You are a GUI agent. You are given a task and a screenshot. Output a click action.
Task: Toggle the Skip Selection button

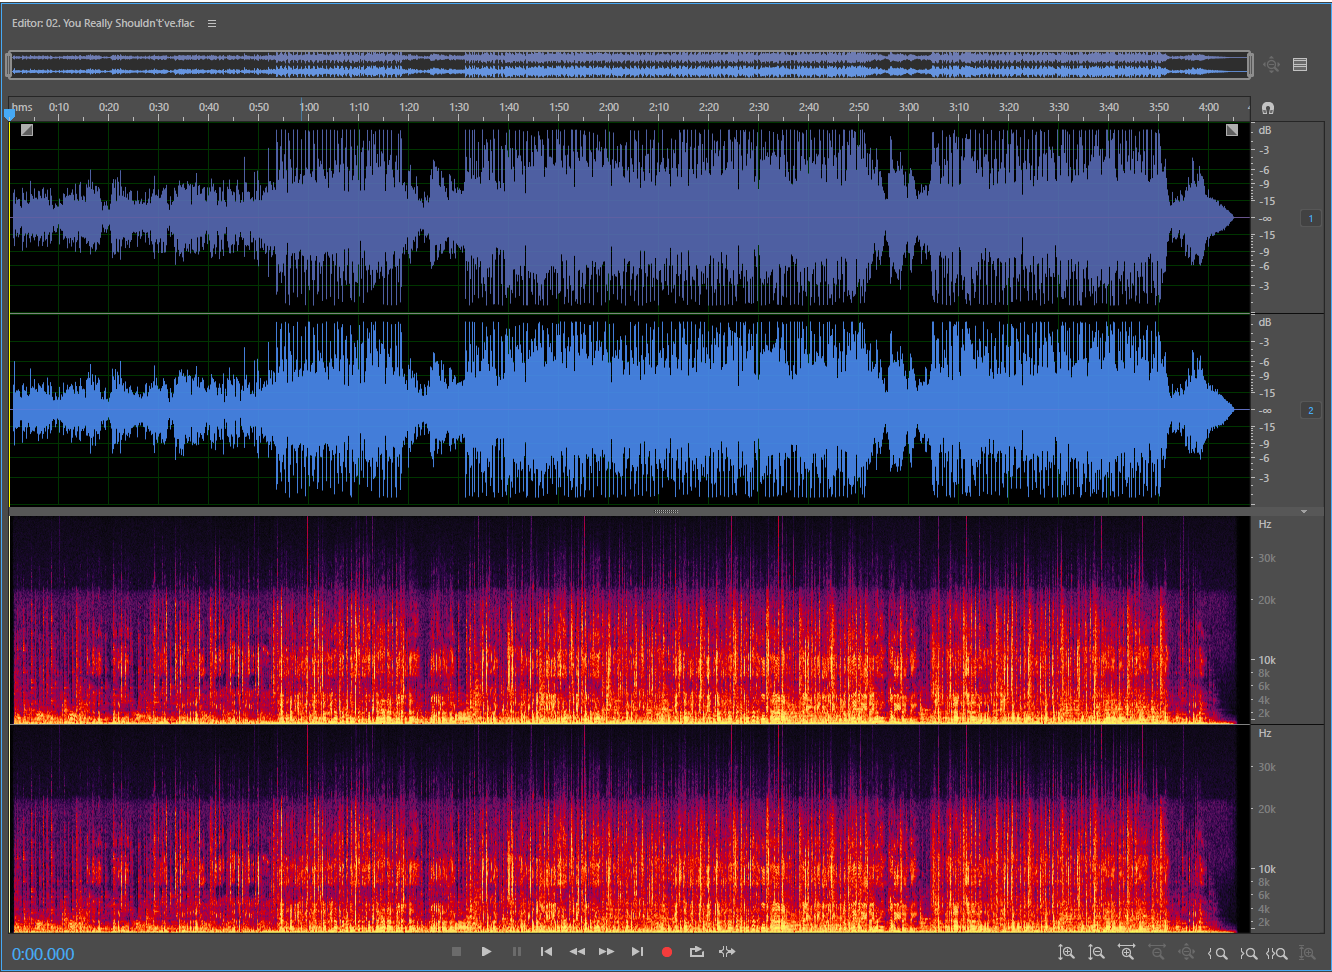727,952
